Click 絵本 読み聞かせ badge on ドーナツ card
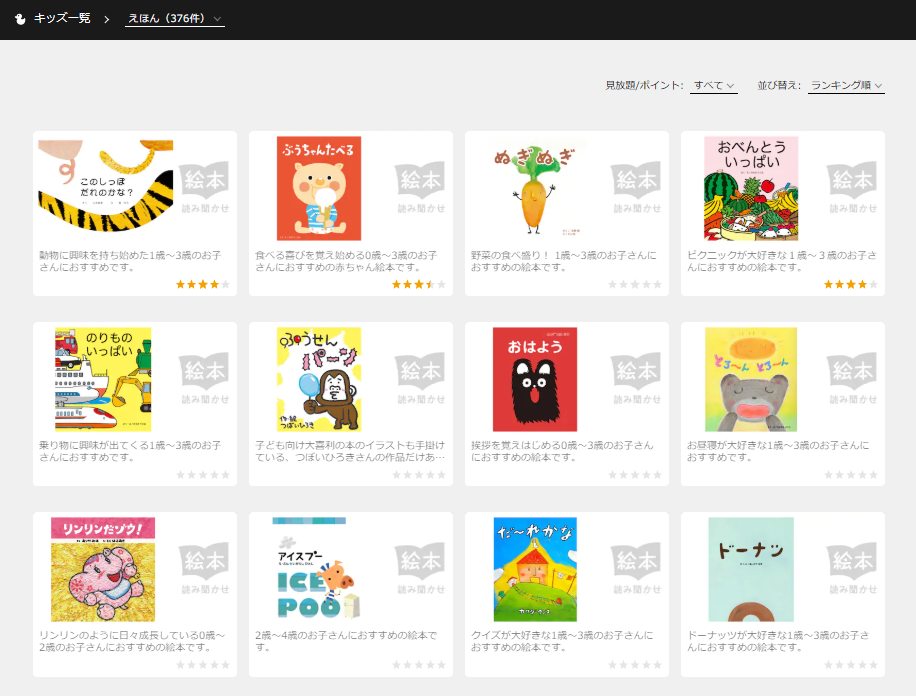Viewport: 916px width, 696px height. pos(853,569)
